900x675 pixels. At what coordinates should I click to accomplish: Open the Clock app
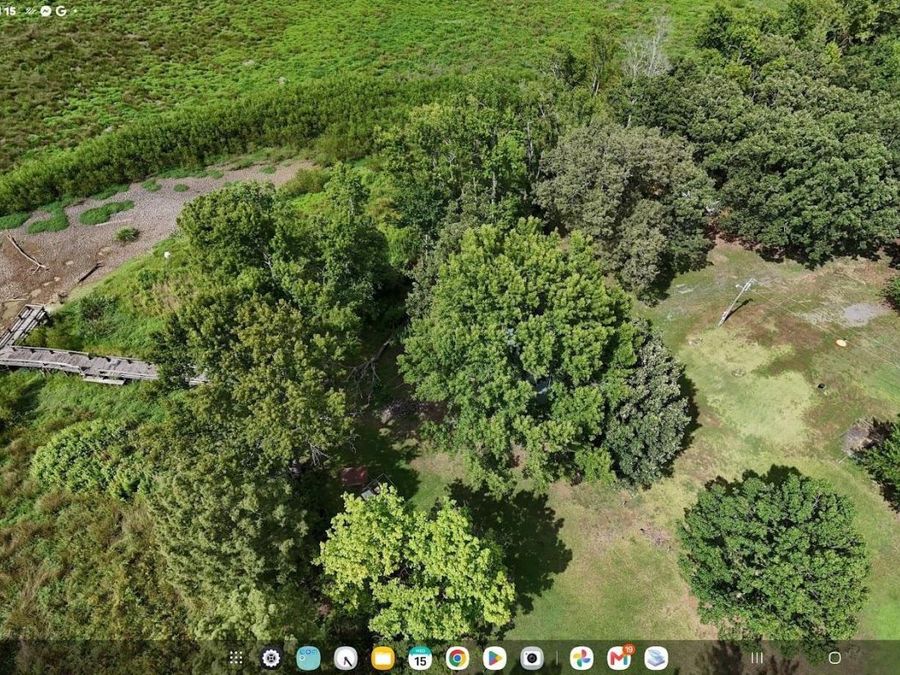346,658
